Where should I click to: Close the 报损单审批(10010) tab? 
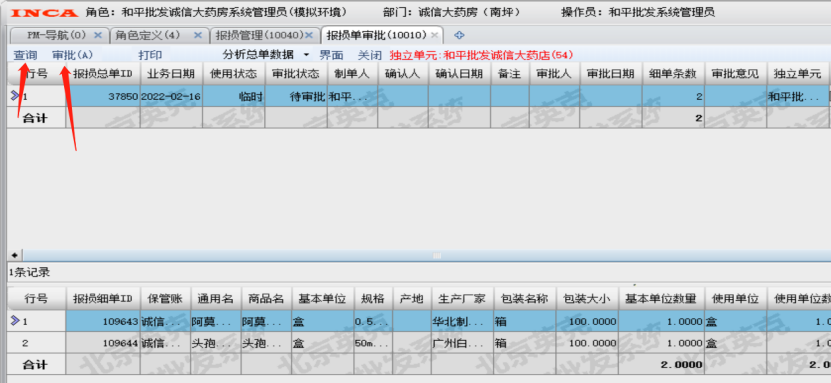(x=434, y=35)
